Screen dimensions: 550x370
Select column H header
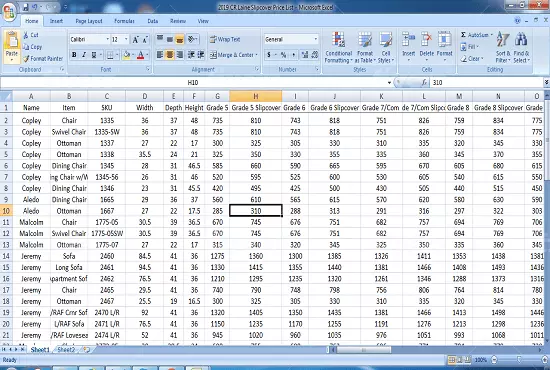coord(256,96)
